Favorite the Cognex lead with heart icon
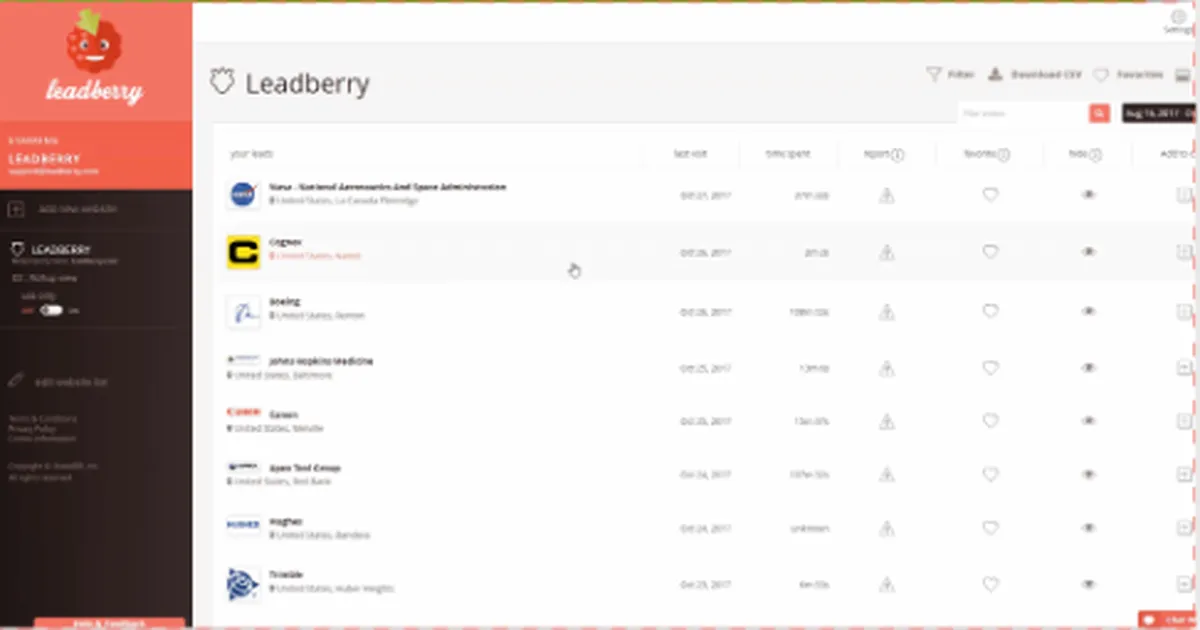 [990, 252]
